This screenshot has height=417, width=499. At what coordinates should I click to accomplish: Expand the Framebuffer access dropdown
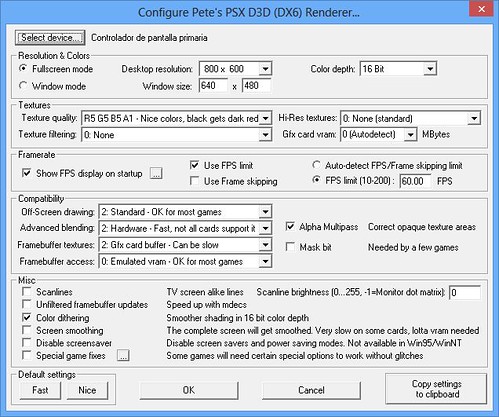coord(185,261)
